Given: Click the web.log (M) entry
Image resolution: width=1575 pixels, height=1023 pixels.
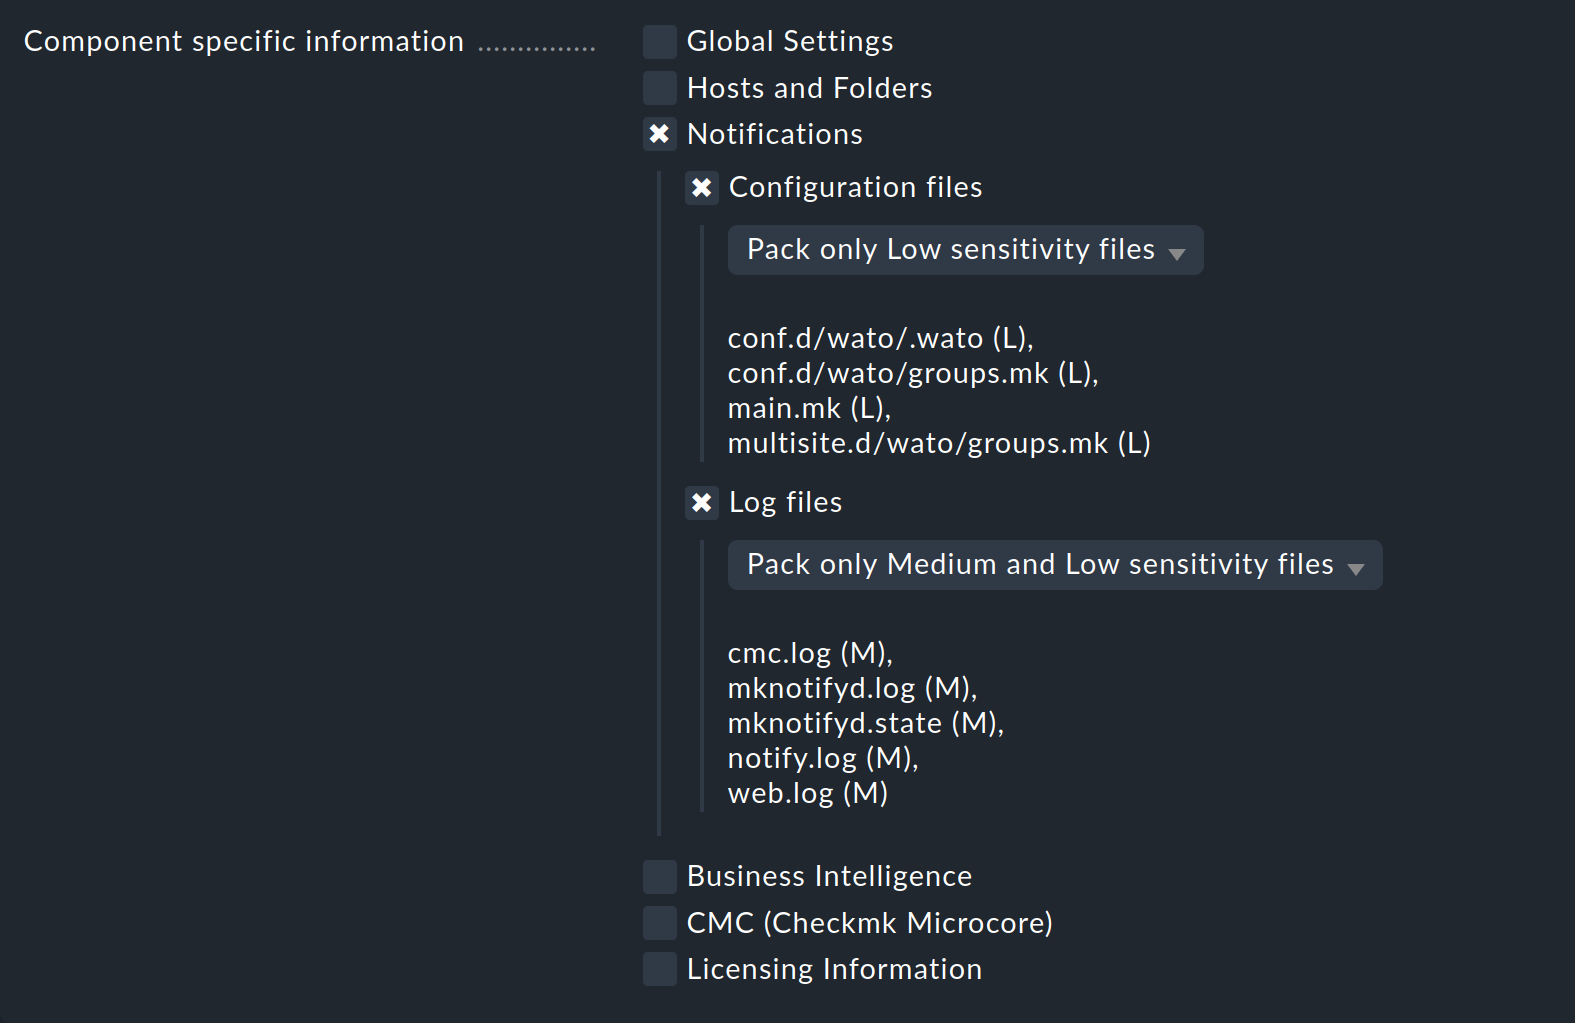Looking at the screenshot, I should coord(808,794).
